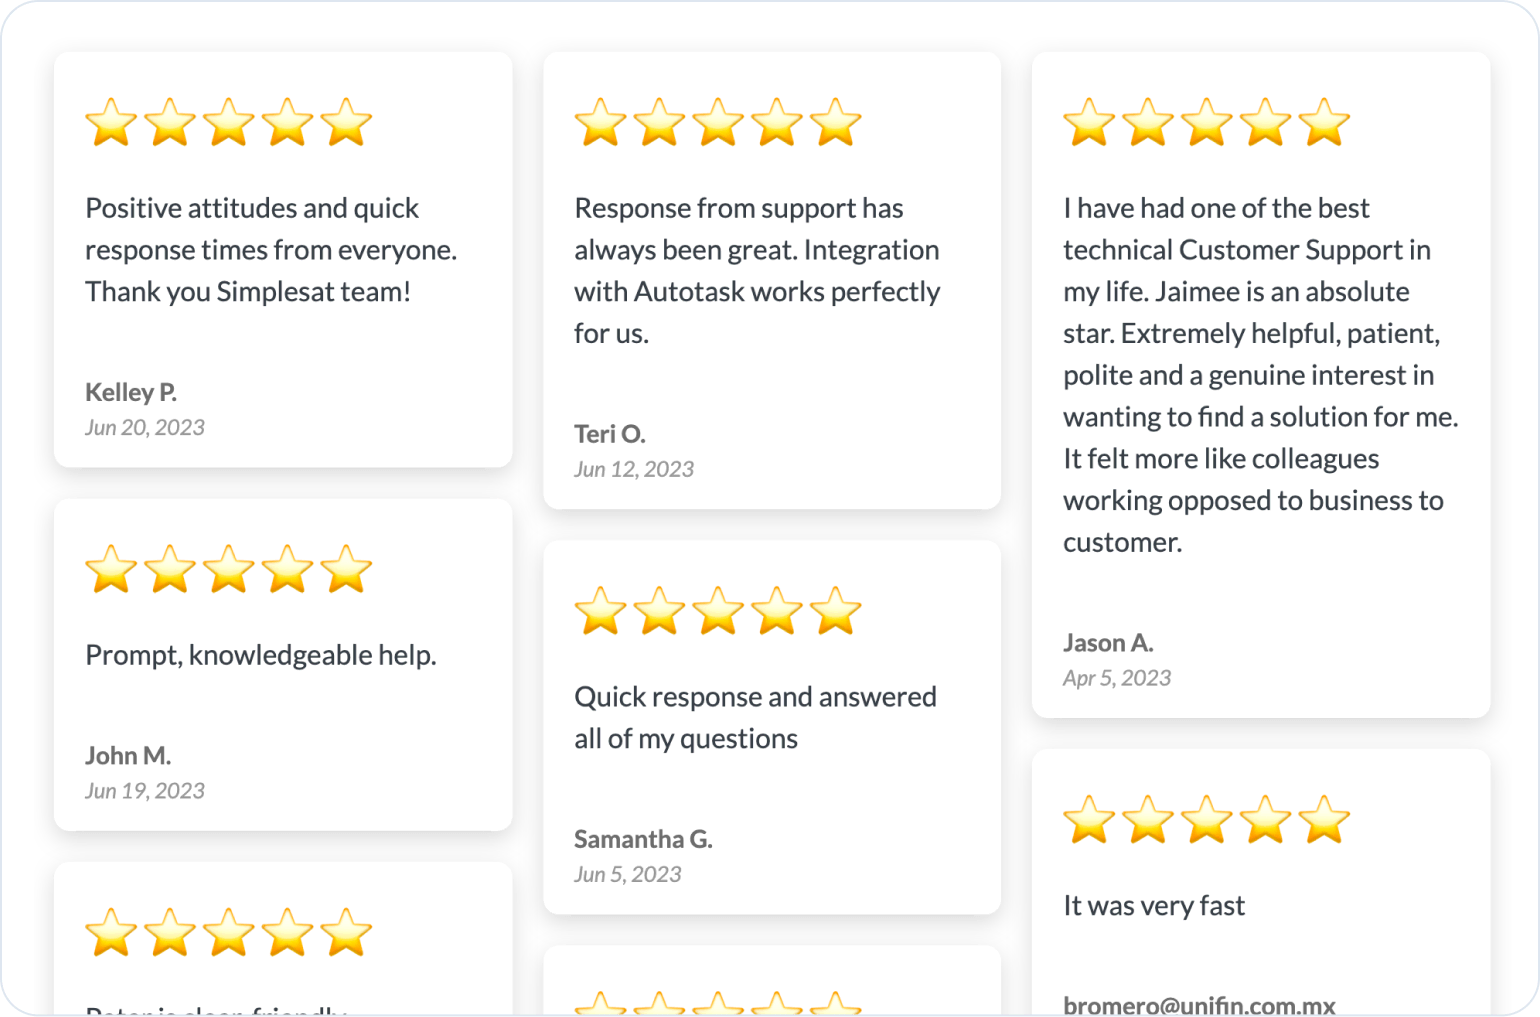Click the reviewer name Jason A.
The image size is (1540, 1017).
(1108, 643)
